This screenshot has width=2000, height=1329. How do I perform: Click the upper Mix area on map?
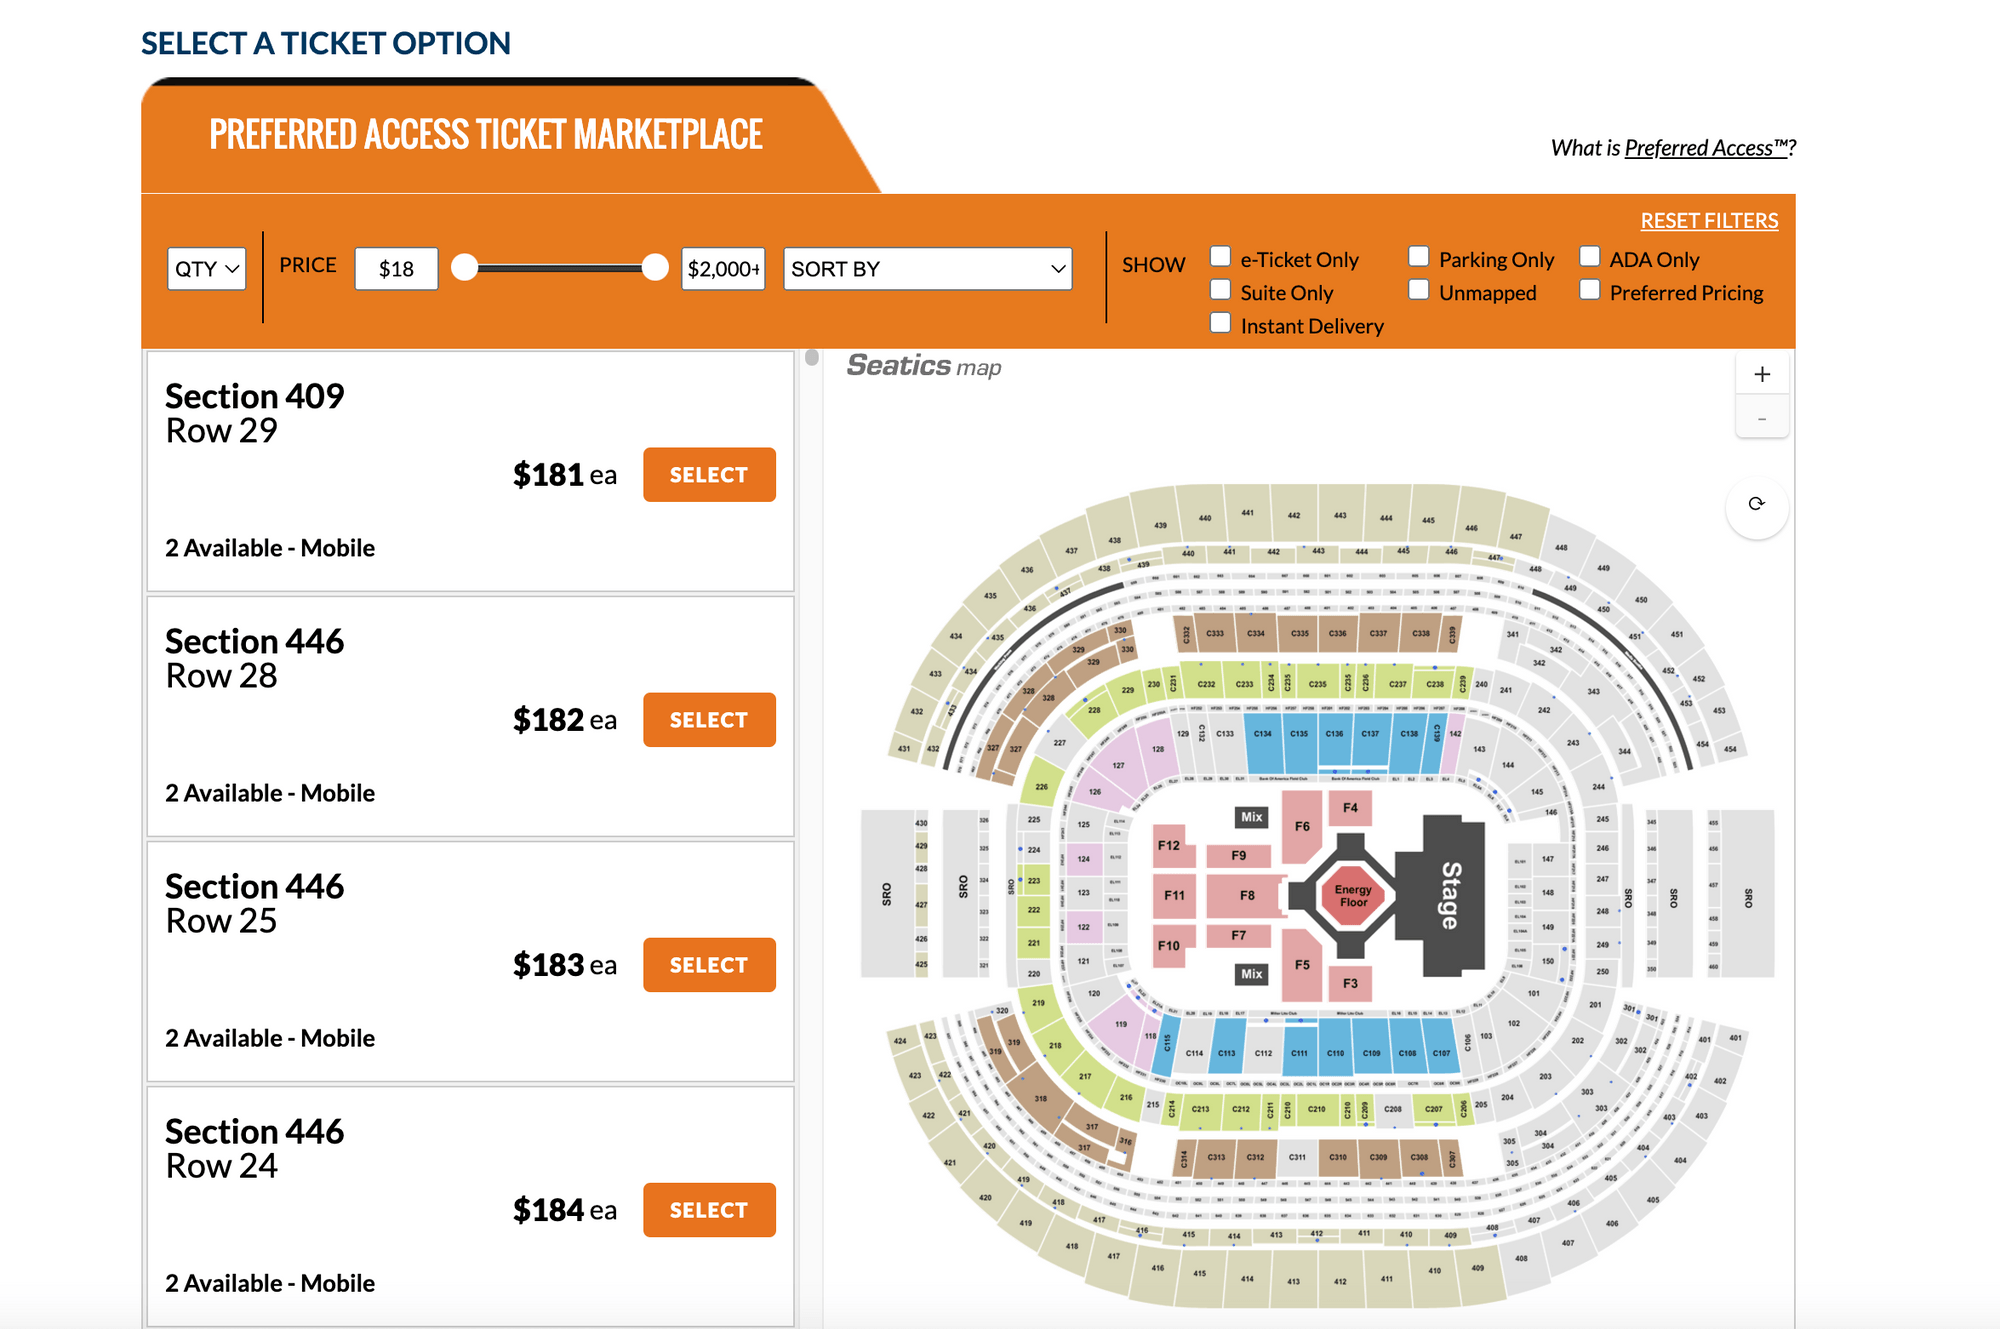(1252, 817)
